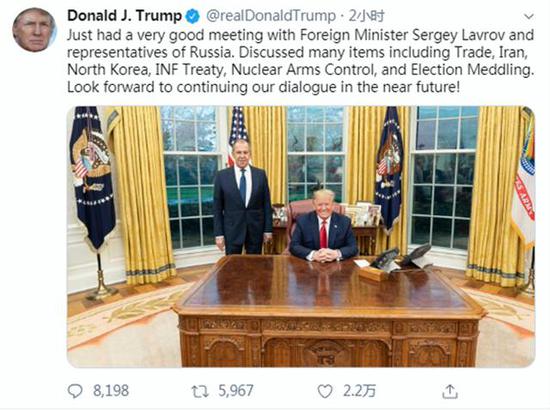Click the standing man in the photo
The height and width of the screenshot is (410, 550).
(x=242, y=197)
